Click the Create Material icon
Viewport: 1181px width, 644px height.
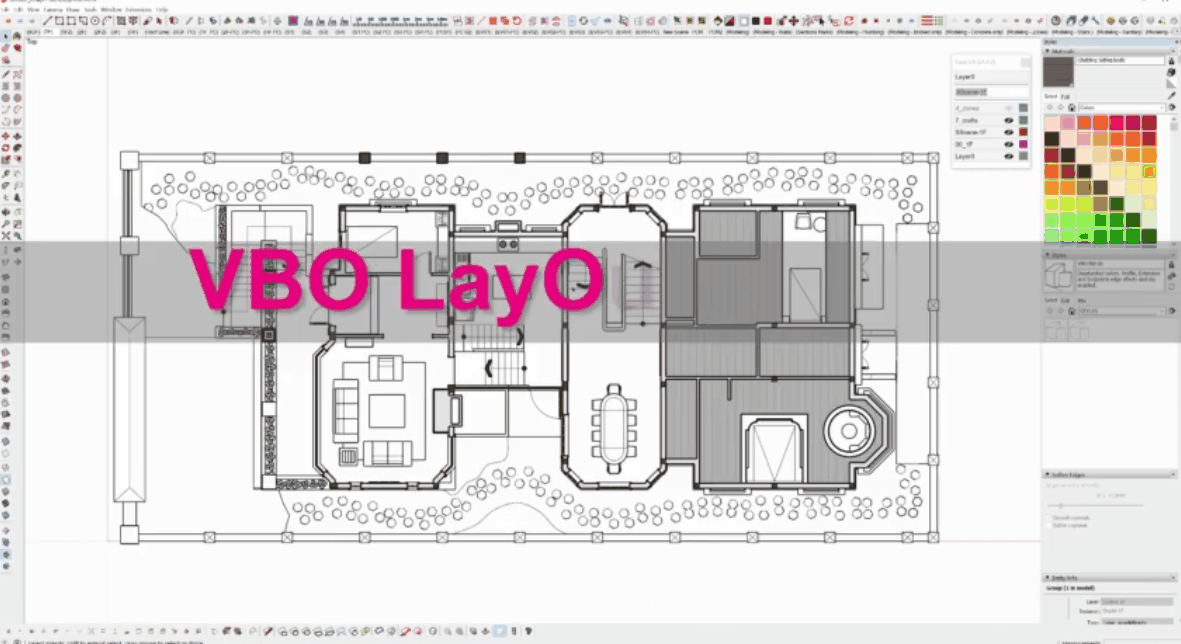1171,73
